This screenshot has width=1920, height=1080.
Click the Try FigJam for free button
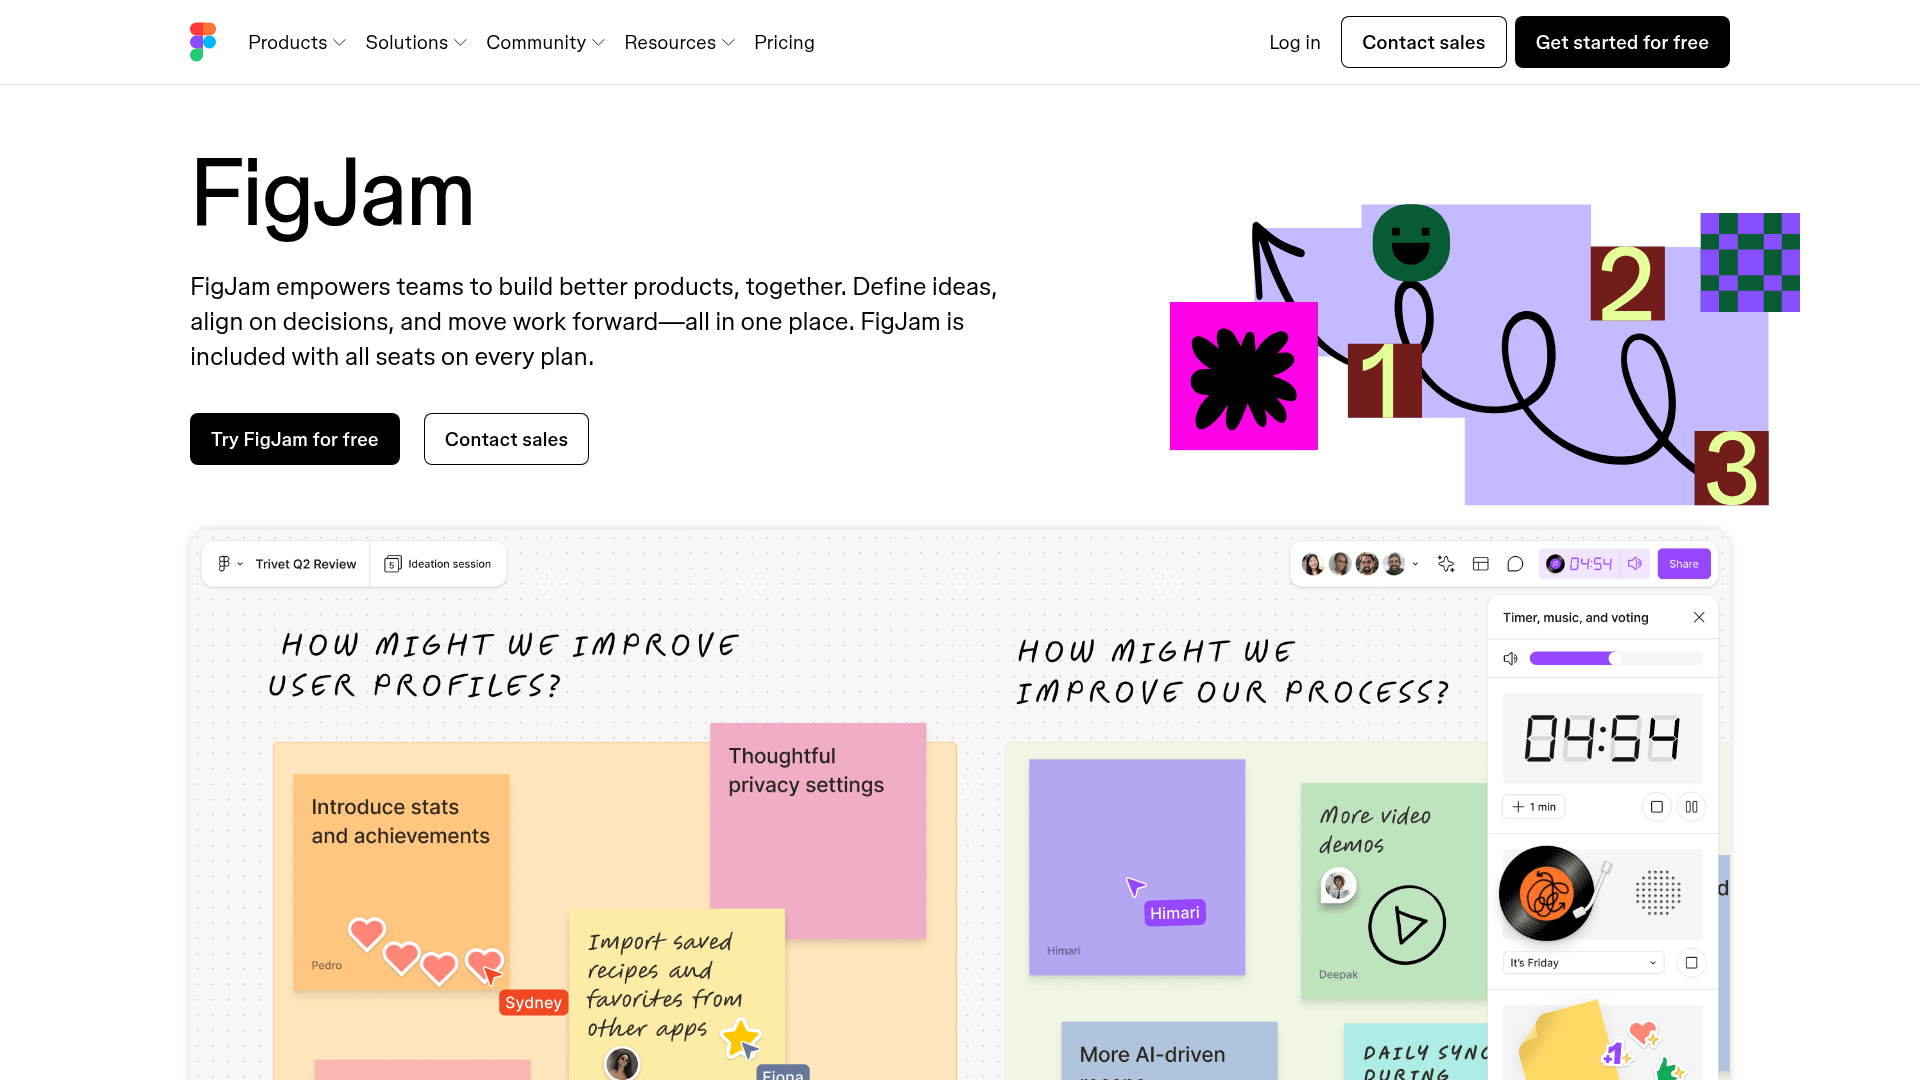(x=294, y=439)
